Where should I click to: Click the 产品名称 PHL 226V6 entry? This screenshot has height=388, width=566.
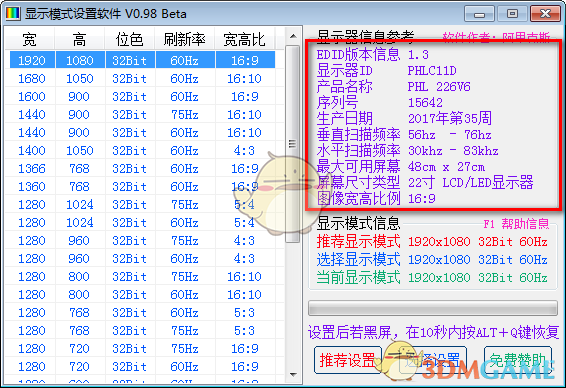(393, 87)
